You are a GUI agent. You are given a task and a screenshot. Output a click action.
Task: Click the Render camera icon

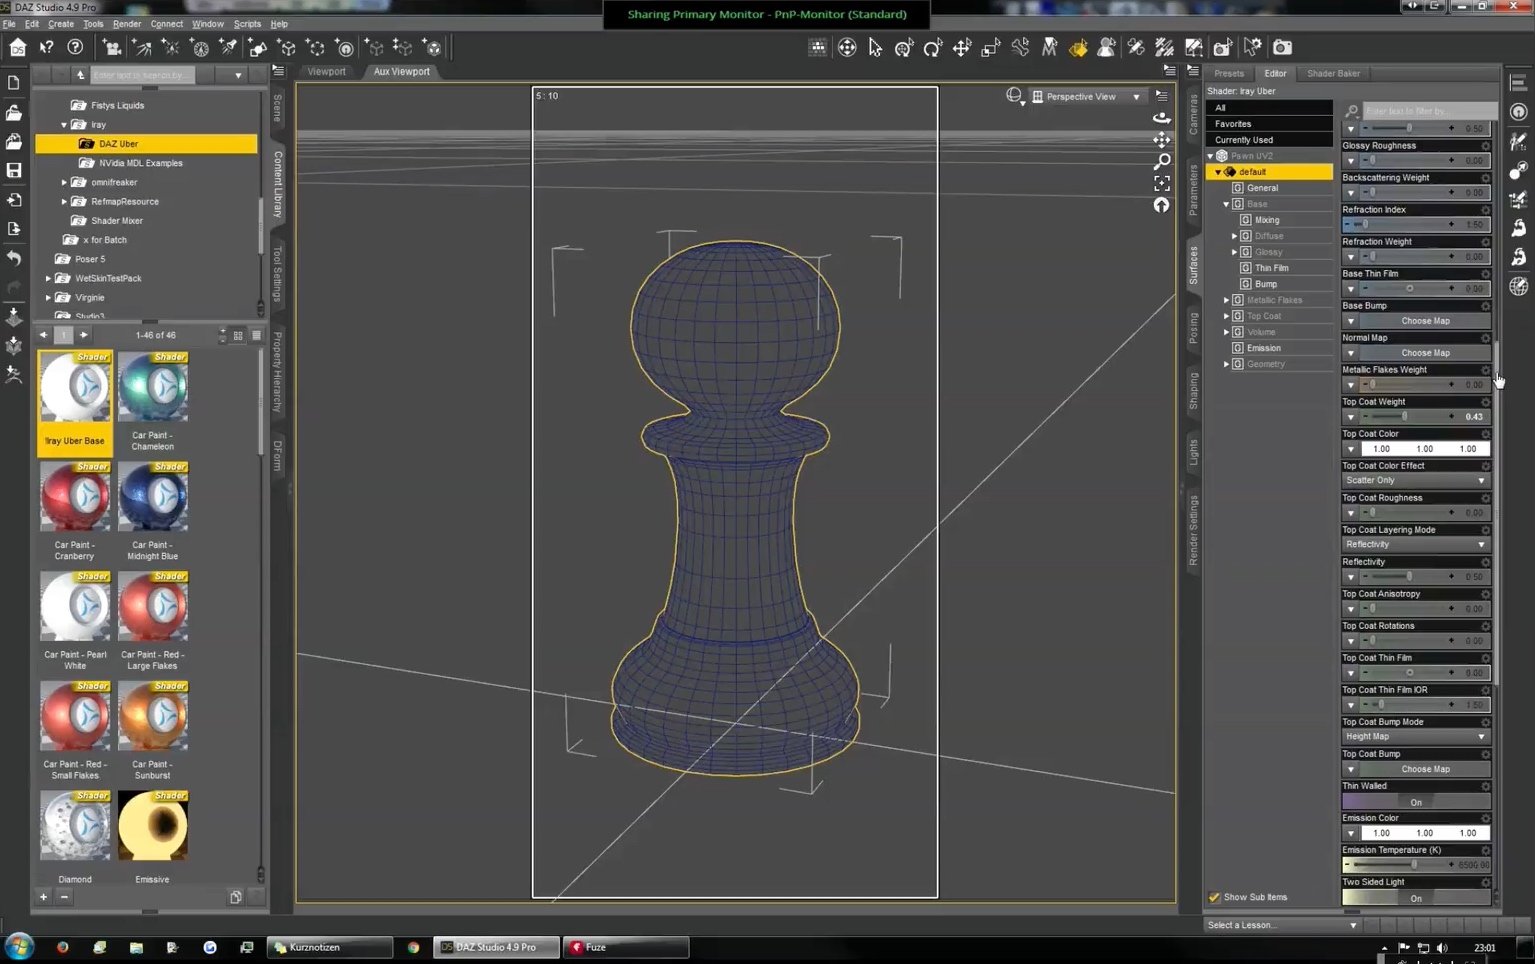[x=1282, y=47]
